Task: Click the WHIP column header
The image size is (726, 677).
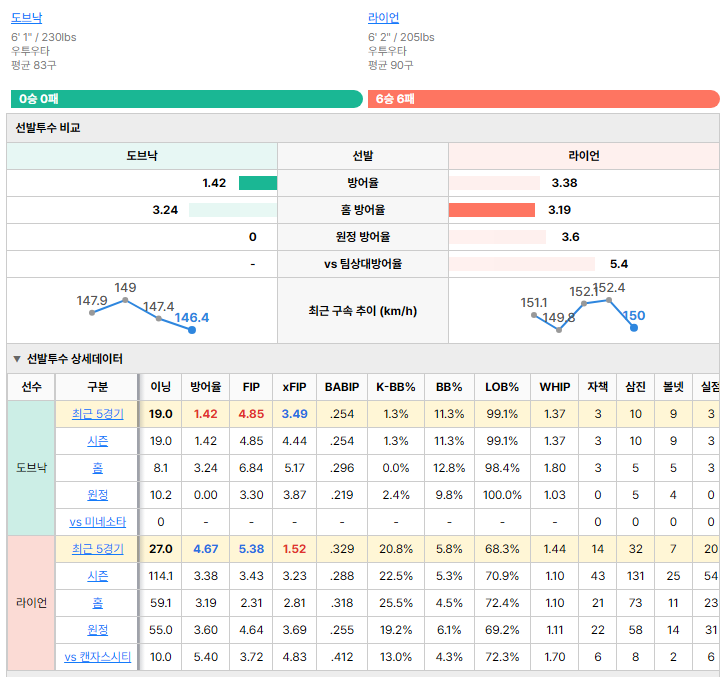Action: pos(555,387)
